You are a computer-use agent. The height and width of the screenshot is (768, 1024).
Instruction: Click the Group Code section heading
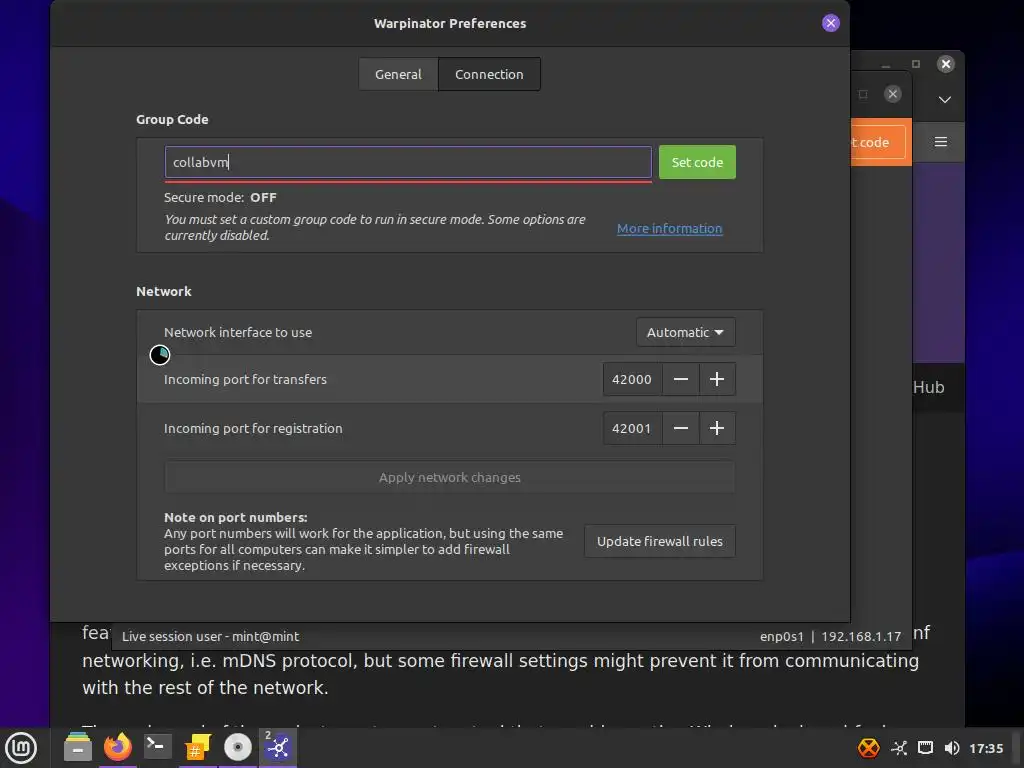click(172, 120)
